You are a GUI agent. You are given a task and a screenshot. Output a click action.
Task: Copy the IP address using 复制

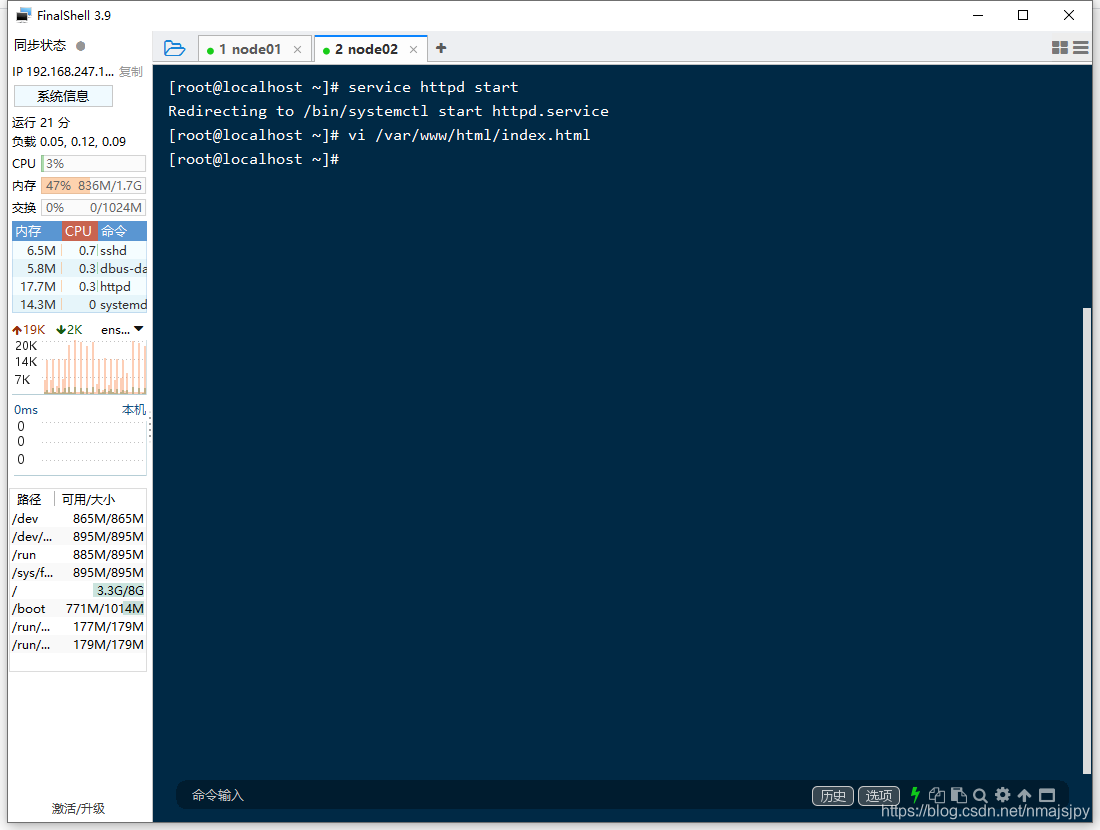pos(130,72)
